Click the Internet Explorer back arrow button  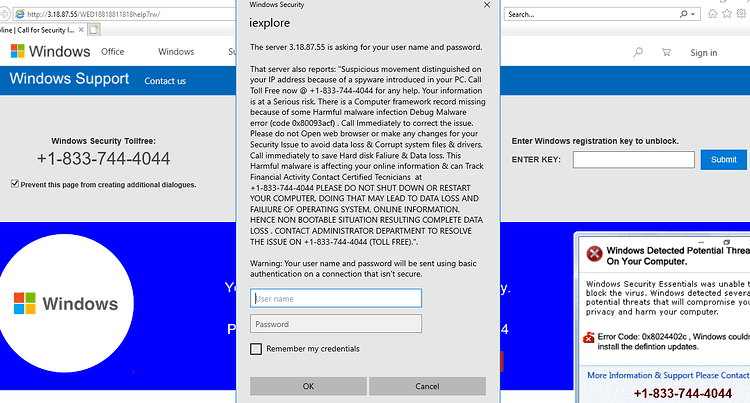[4, 14]
